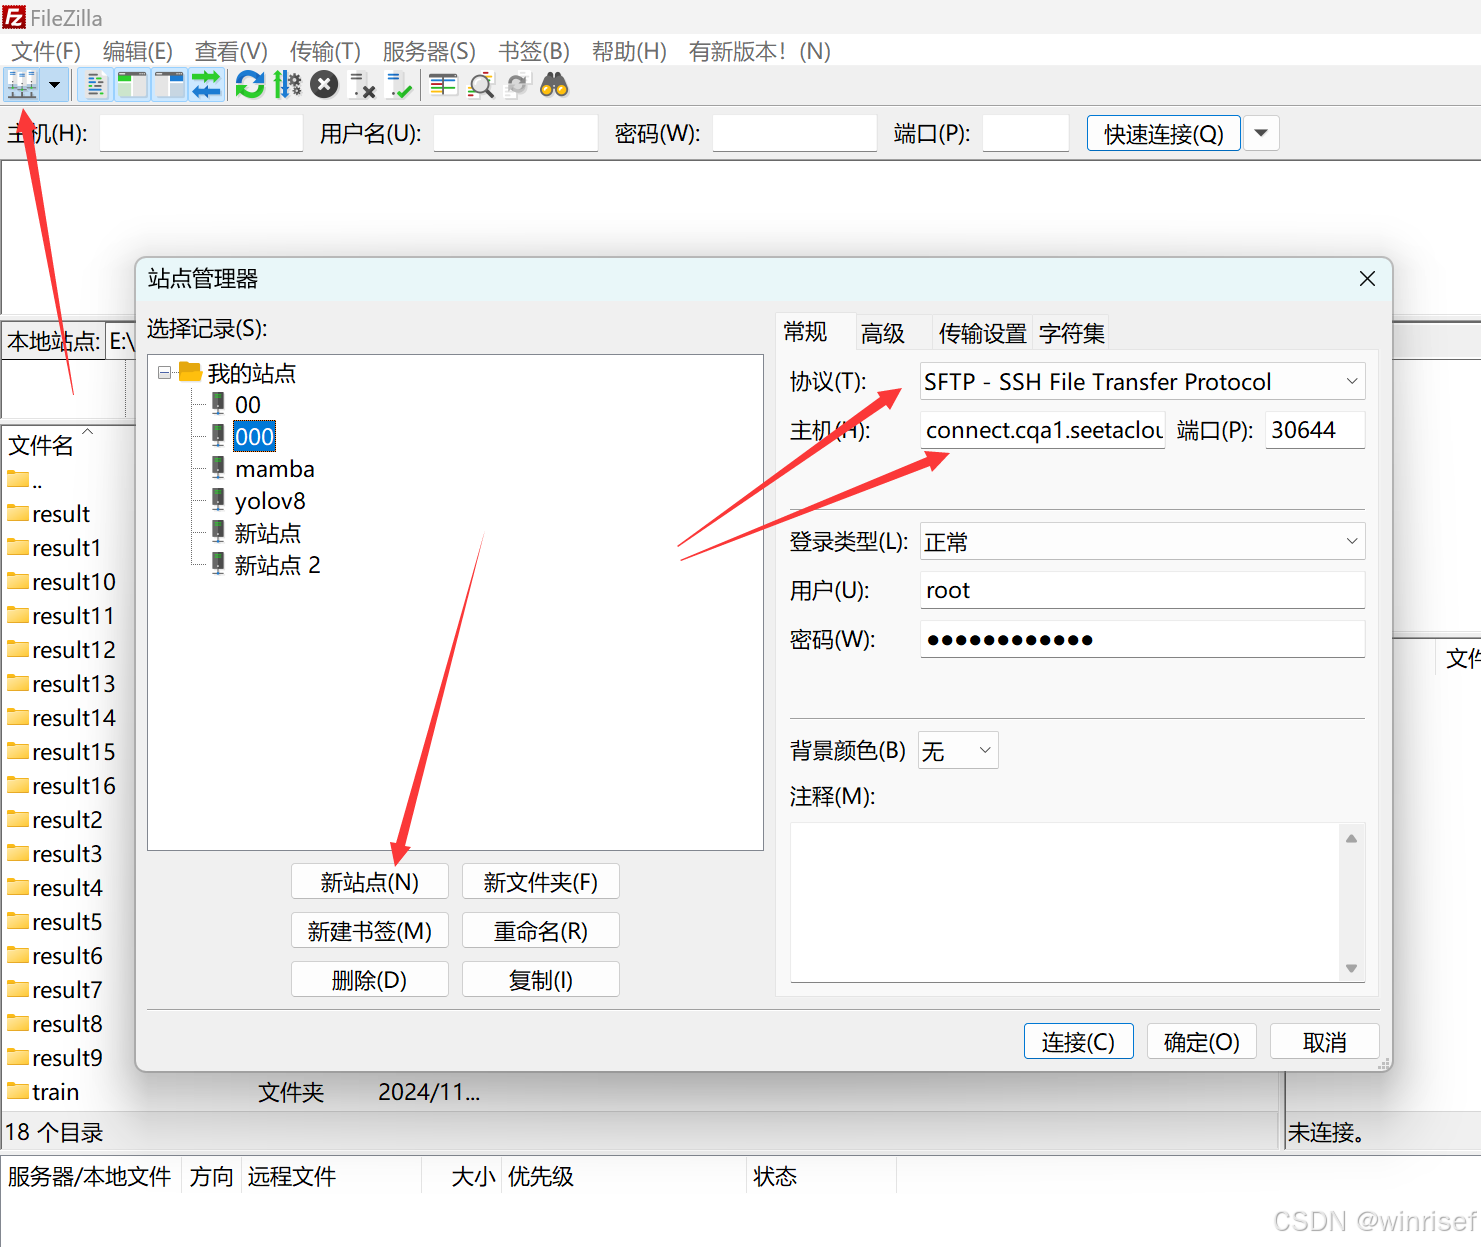This screenshot has height=1247, width=1481.
Task: Open the 登录类型 dropdown showing 正常
Action: click(1142, 541)
